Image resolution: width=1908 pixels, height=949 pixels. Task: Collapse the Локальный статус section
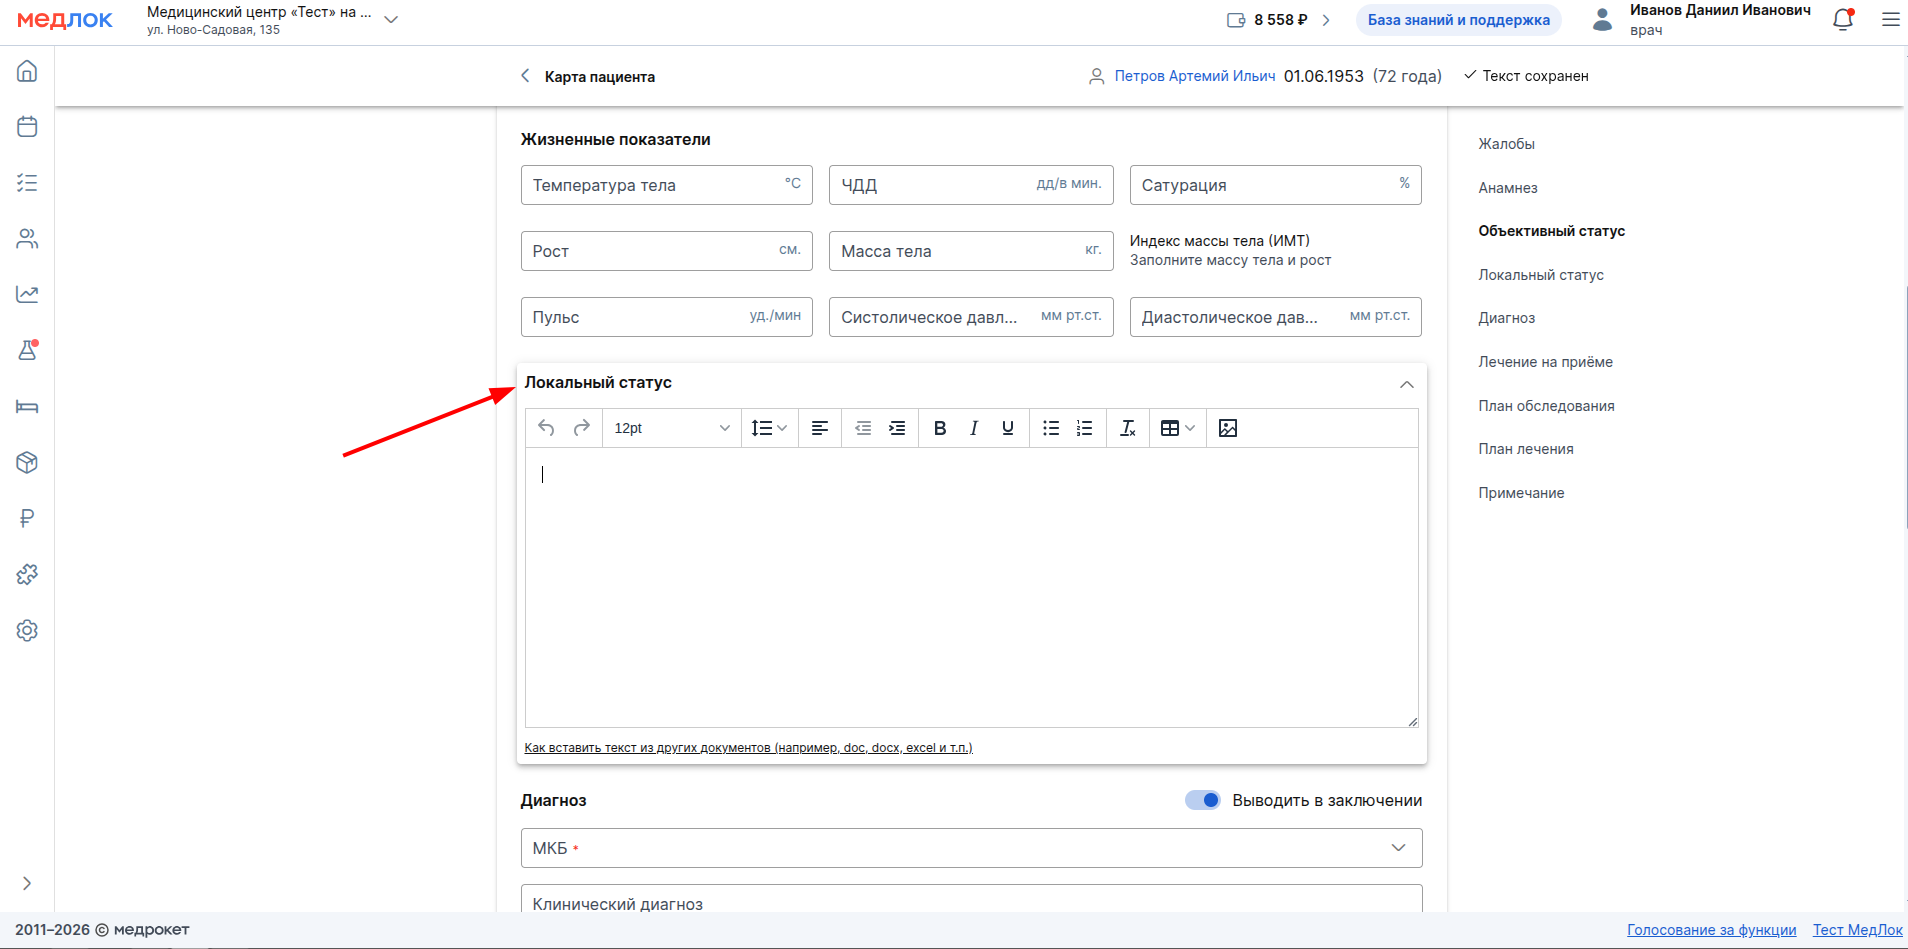(1406, 385)
